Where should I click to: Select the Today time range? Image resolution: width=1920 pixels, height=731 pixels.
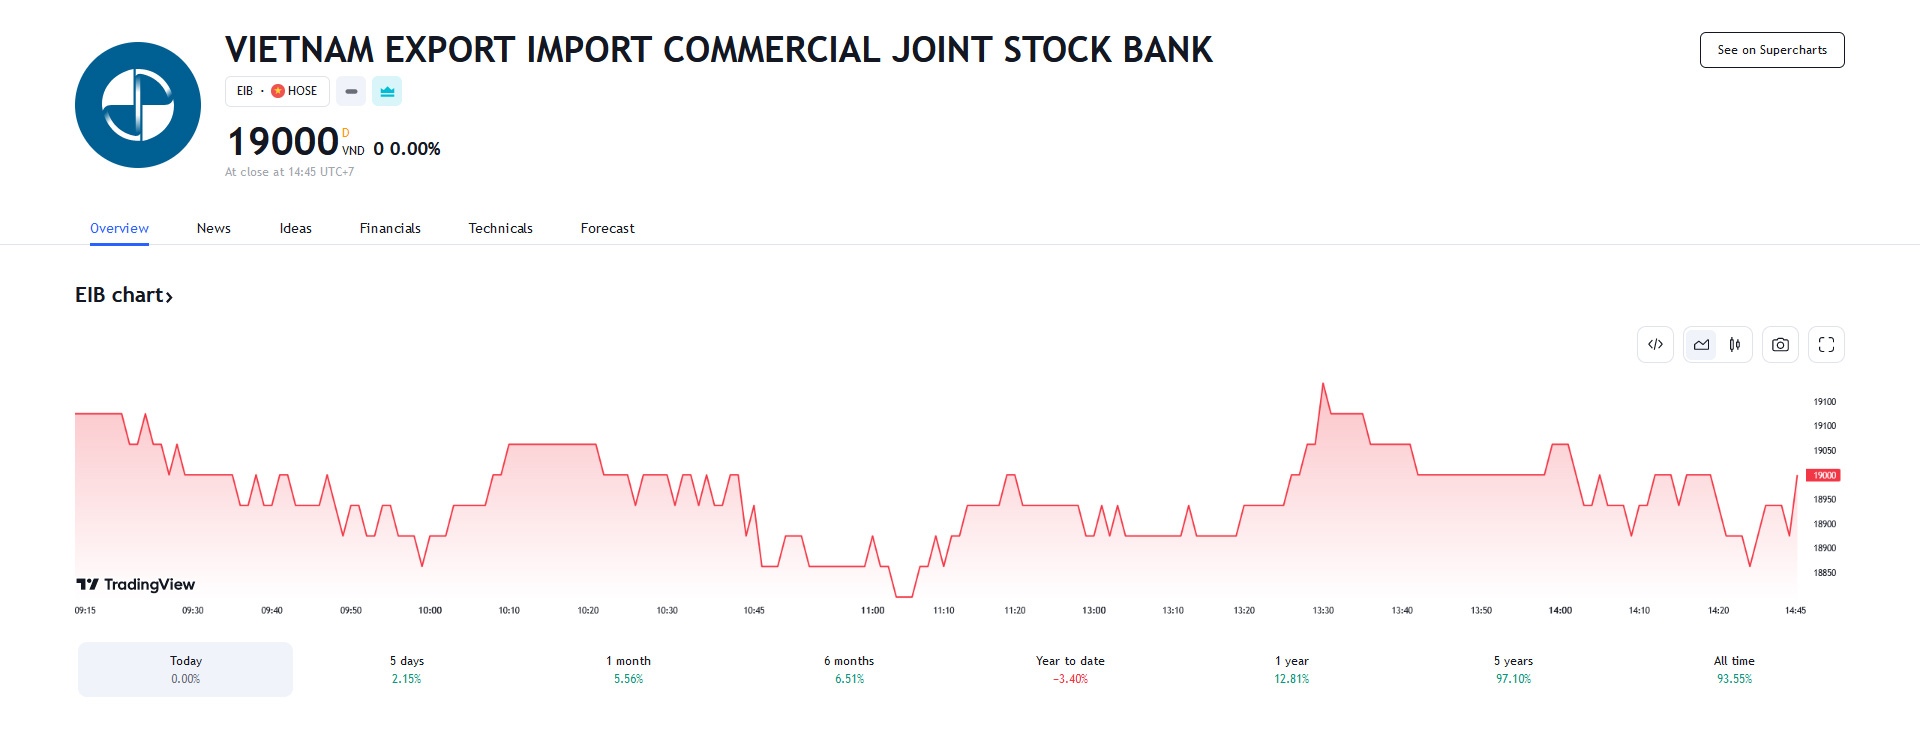click(186, 669)
